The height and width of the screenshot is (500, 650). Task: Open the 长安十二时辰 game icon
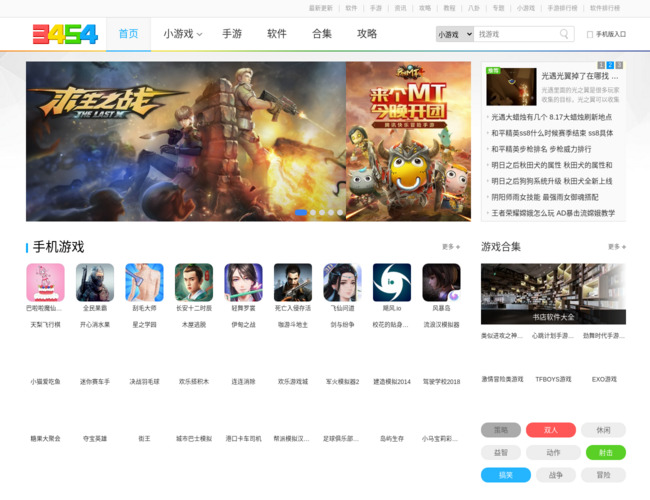click(x=194, y=282)
